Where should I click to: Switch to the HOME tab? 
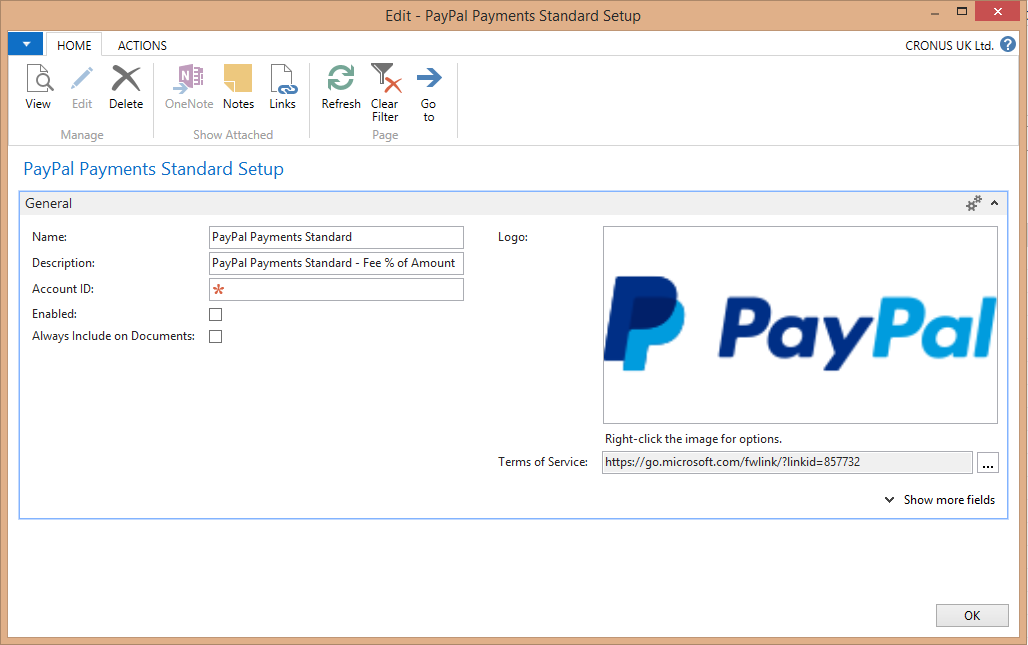(74, 45)
